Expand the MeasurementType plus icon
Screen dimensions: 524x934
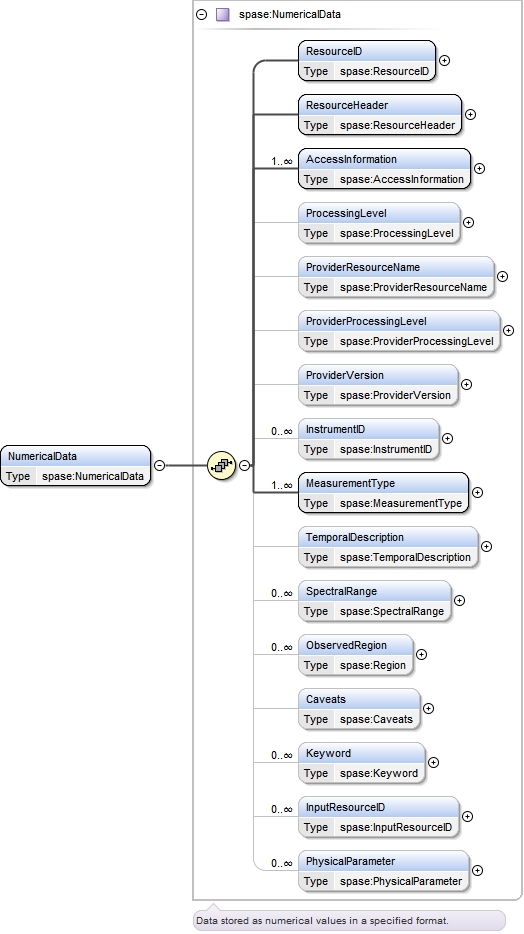pos(478,493)
